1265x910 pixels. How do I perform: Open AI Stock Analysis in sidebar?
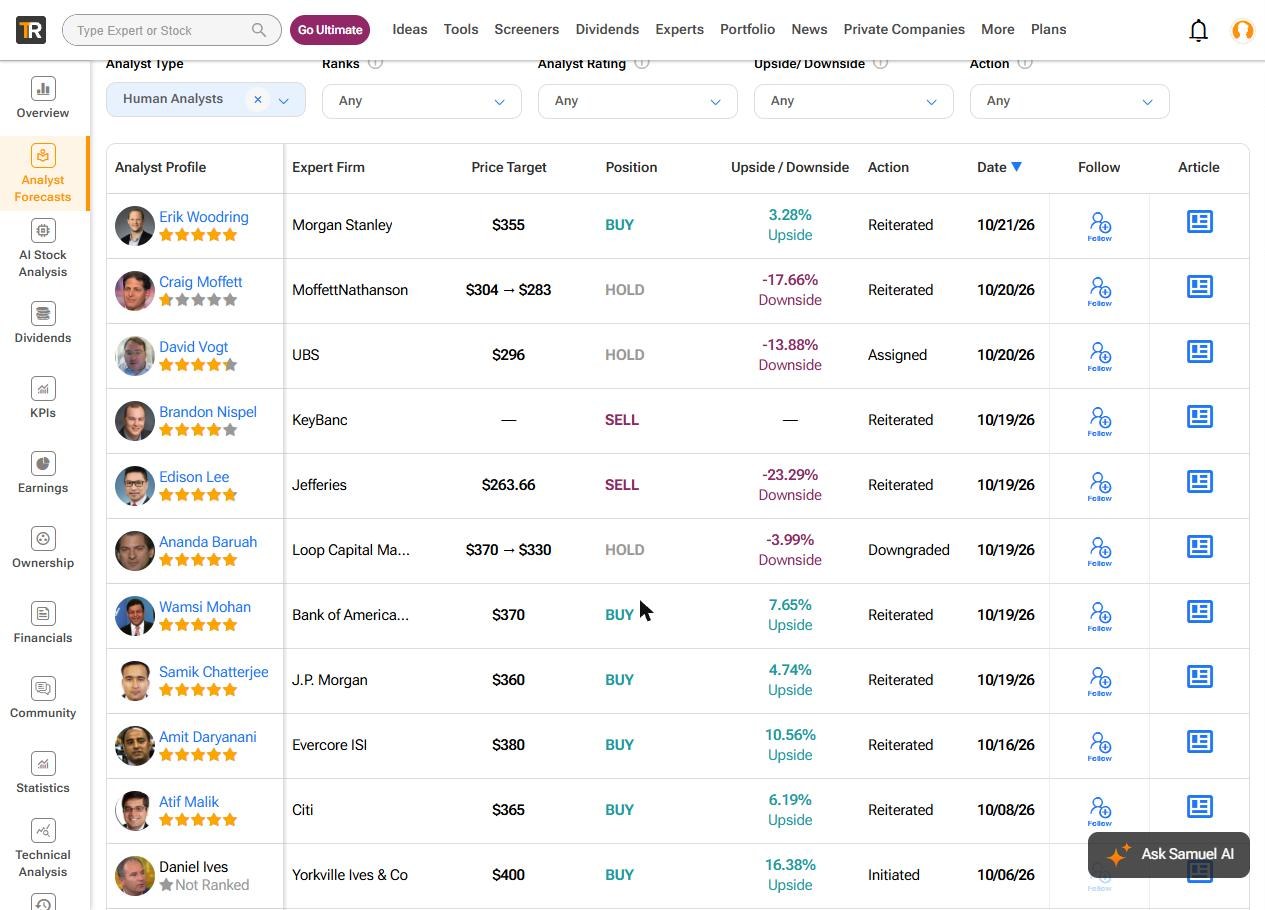[43, 248]
